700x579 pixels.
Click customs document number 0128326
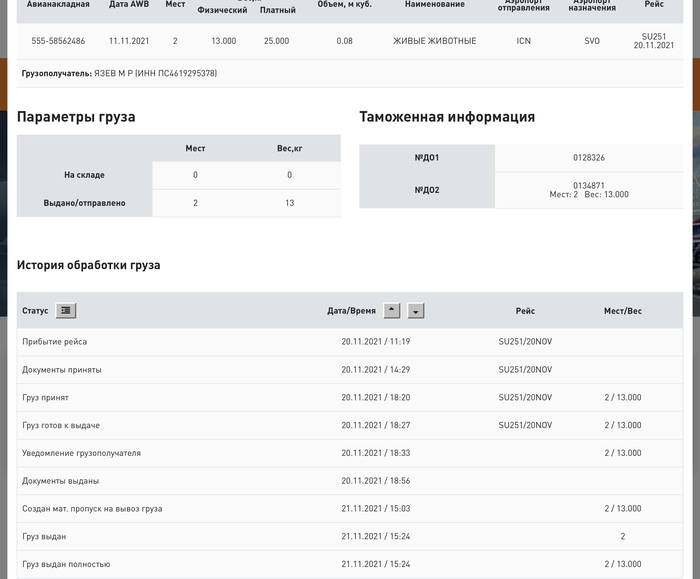(588, 158)
